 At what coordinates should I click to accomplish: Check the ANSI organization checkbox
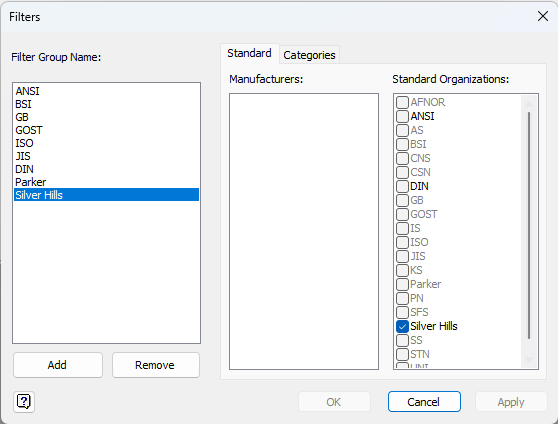[x=402, y=116]
